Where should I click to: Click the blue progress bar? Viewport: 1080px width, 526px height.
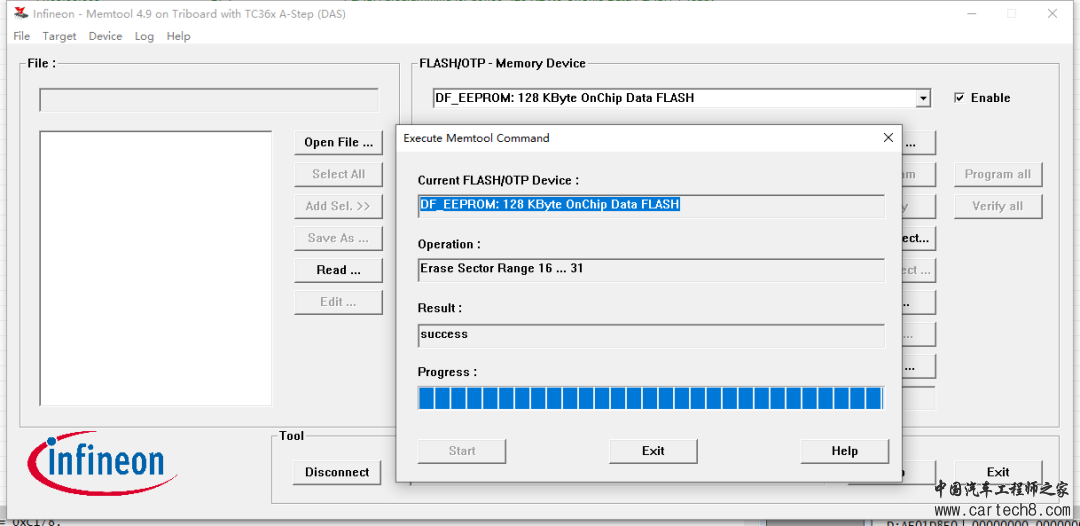pyautogui.click(x=651, y=398)
